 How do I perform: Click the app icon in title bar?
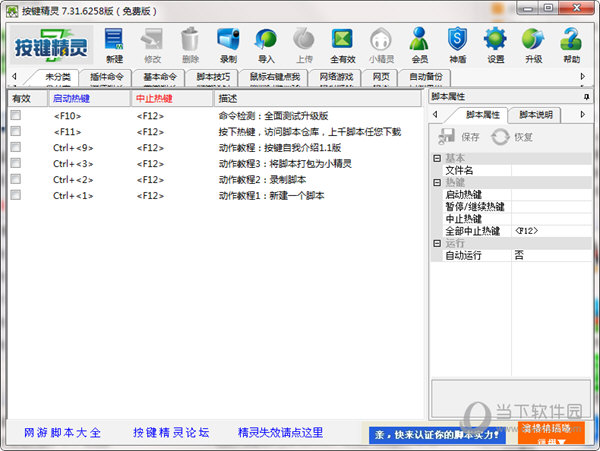[x=12, y=11]
